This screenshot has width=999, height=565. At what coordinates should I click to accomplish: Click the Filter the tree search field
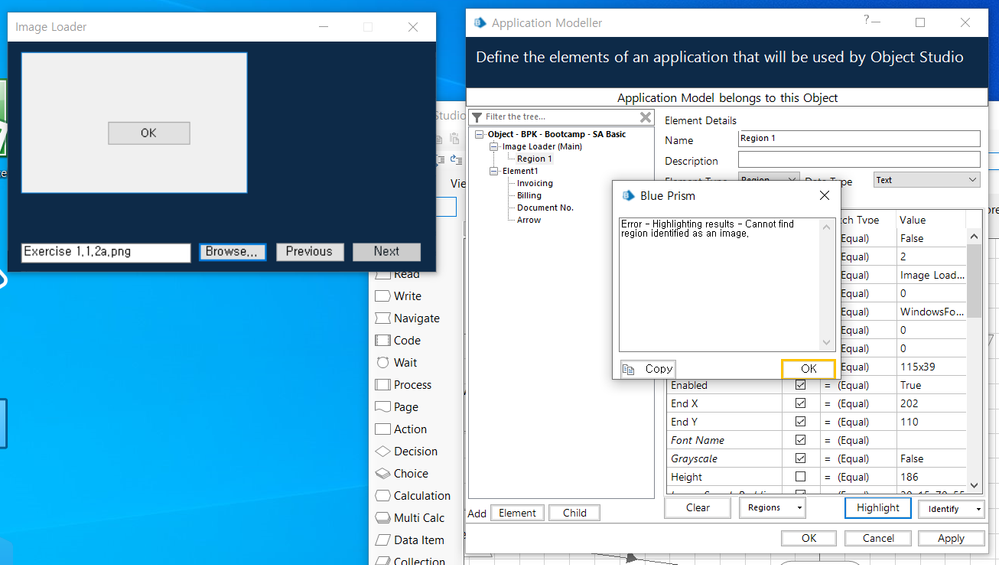(x=561, y=117)
